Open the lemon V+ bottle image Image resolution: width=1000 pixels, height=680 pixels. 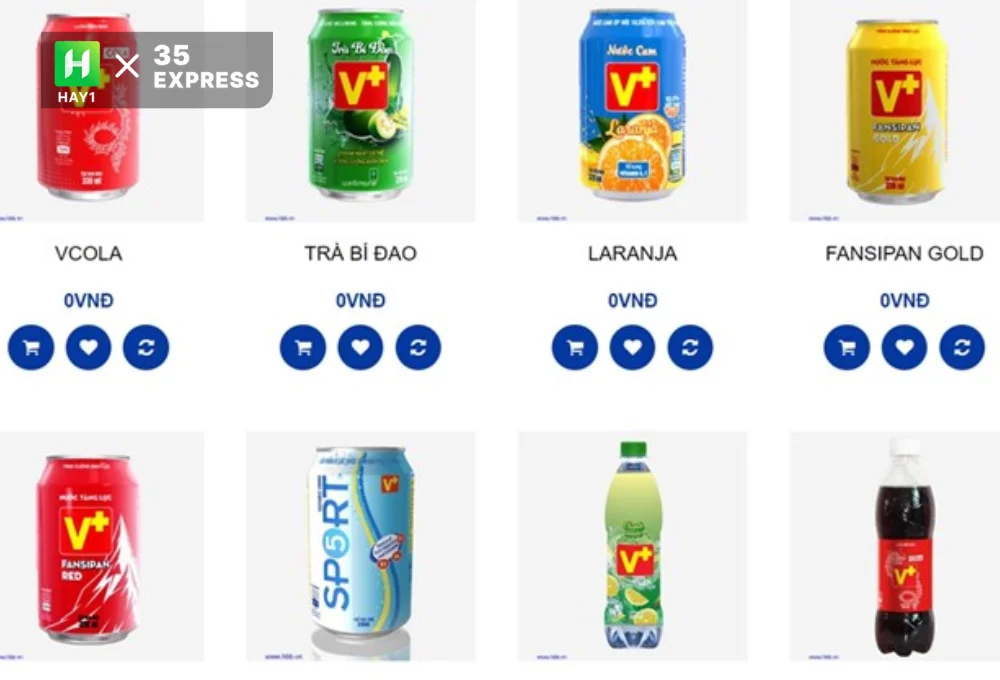pos(633,547)
